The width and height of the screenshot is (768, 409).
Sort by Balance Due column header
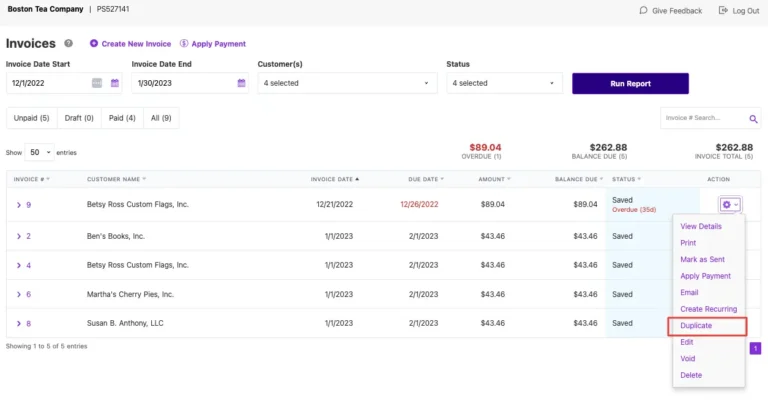[x=578, y=179]
